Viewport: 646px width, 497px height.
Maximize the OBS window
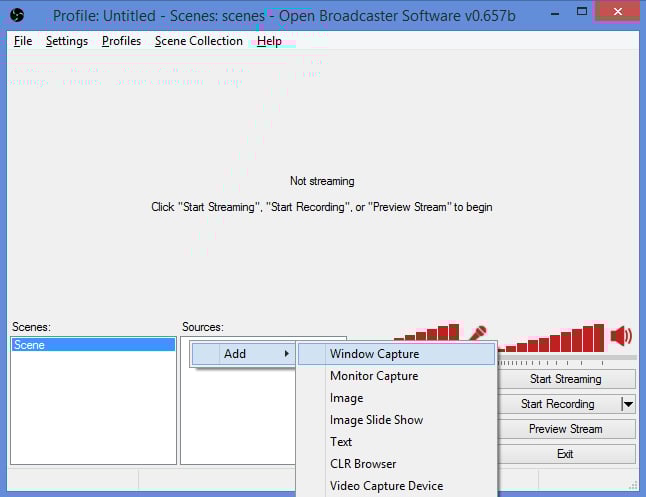[x=582, y=12]
